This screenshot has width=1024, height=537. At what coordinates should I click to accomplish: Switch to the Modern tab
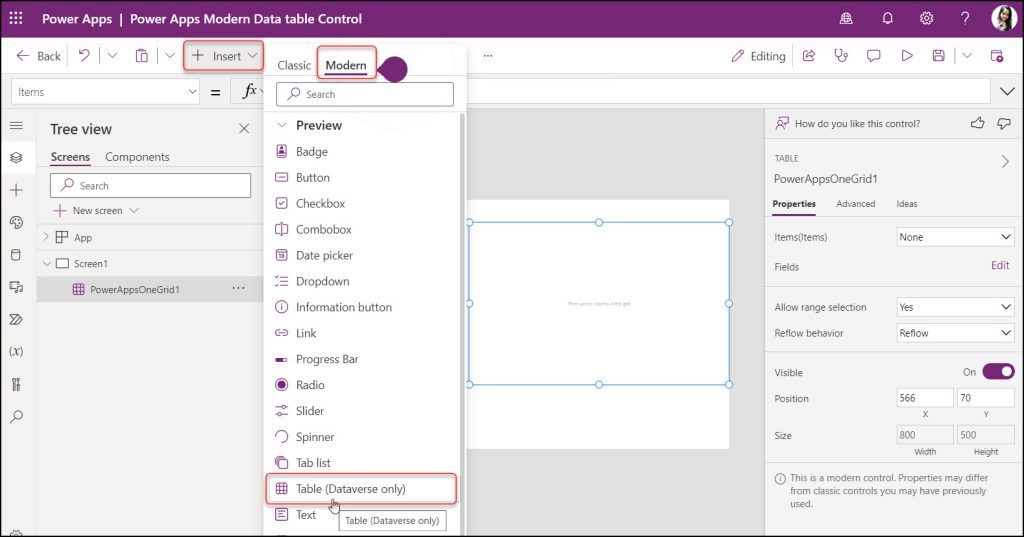tap(346, 65)
